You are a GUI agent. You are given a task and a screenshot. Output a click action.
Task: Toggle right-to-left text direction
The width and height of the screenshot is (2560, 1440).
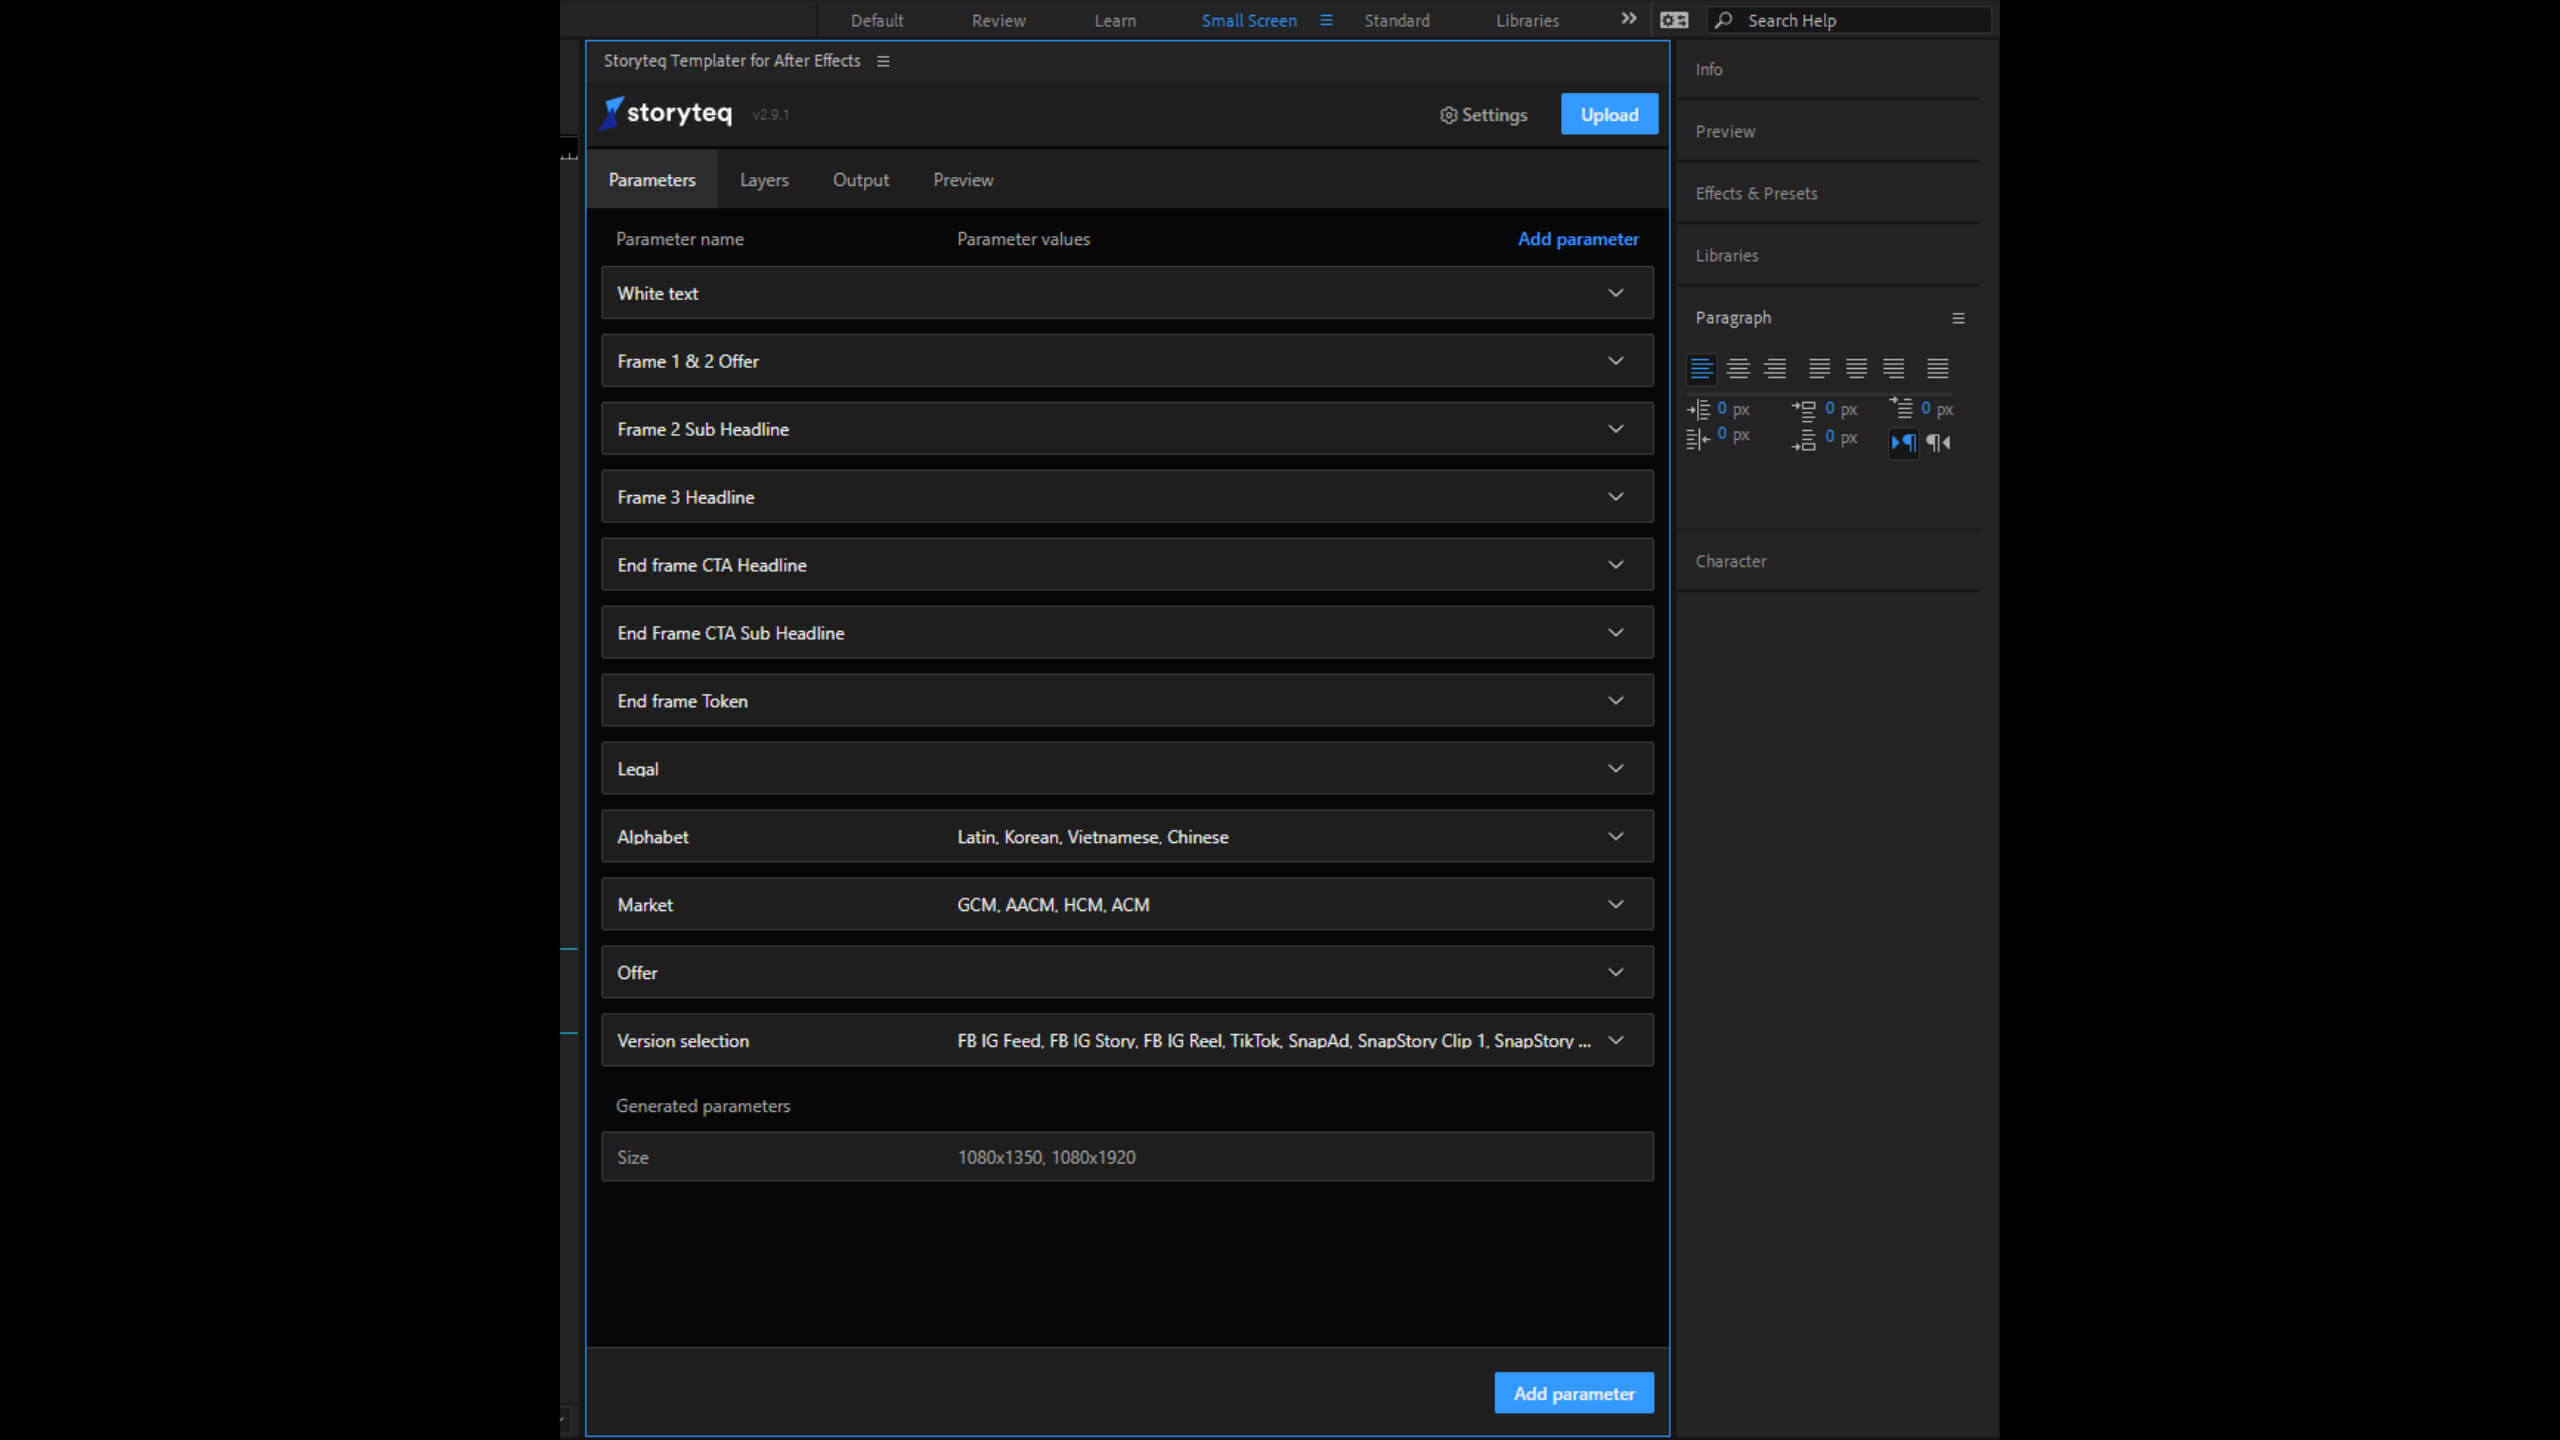pyautogui.click(x=1939, y=442)
